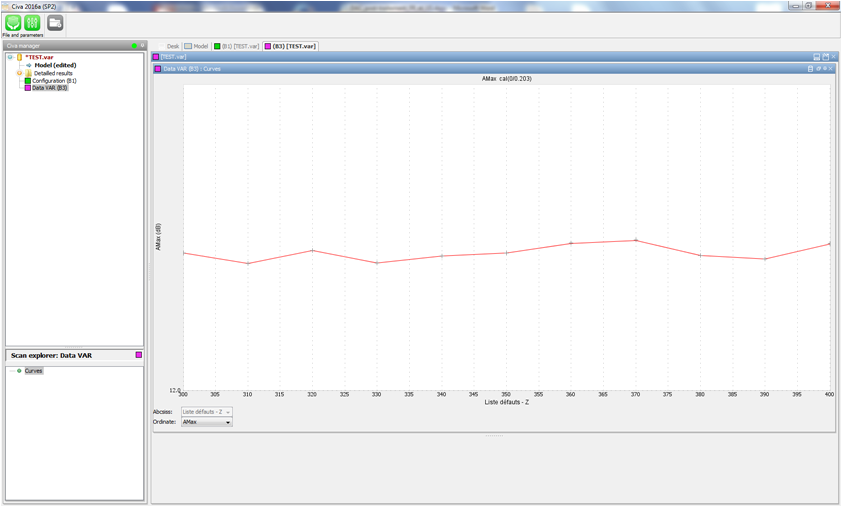
Task: Switch to the Model tab
Action: point(196,46)
